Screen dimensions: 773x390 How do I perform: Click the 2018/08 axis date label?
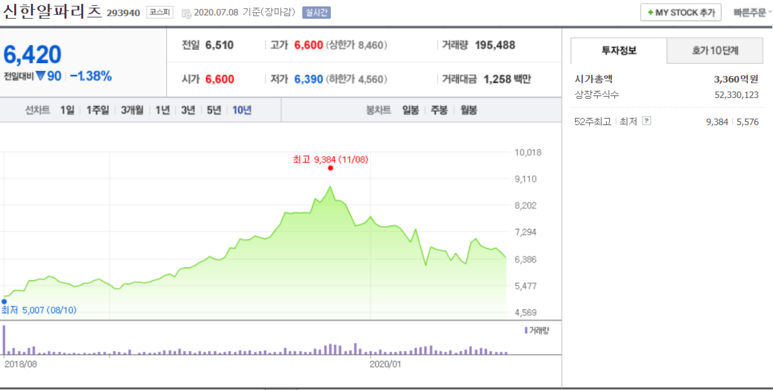pyautogui.click(x=21, y=364)
